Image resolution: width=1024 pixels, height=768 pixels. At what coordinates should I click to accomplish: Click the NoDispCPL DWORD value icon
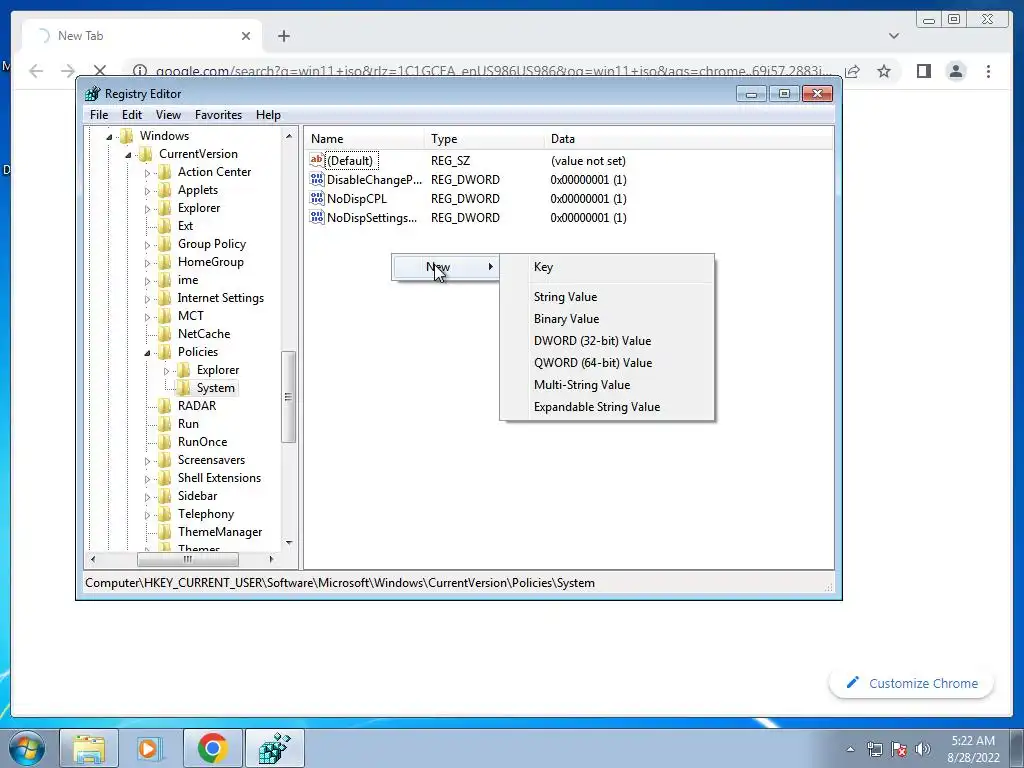tap(317, 198)
